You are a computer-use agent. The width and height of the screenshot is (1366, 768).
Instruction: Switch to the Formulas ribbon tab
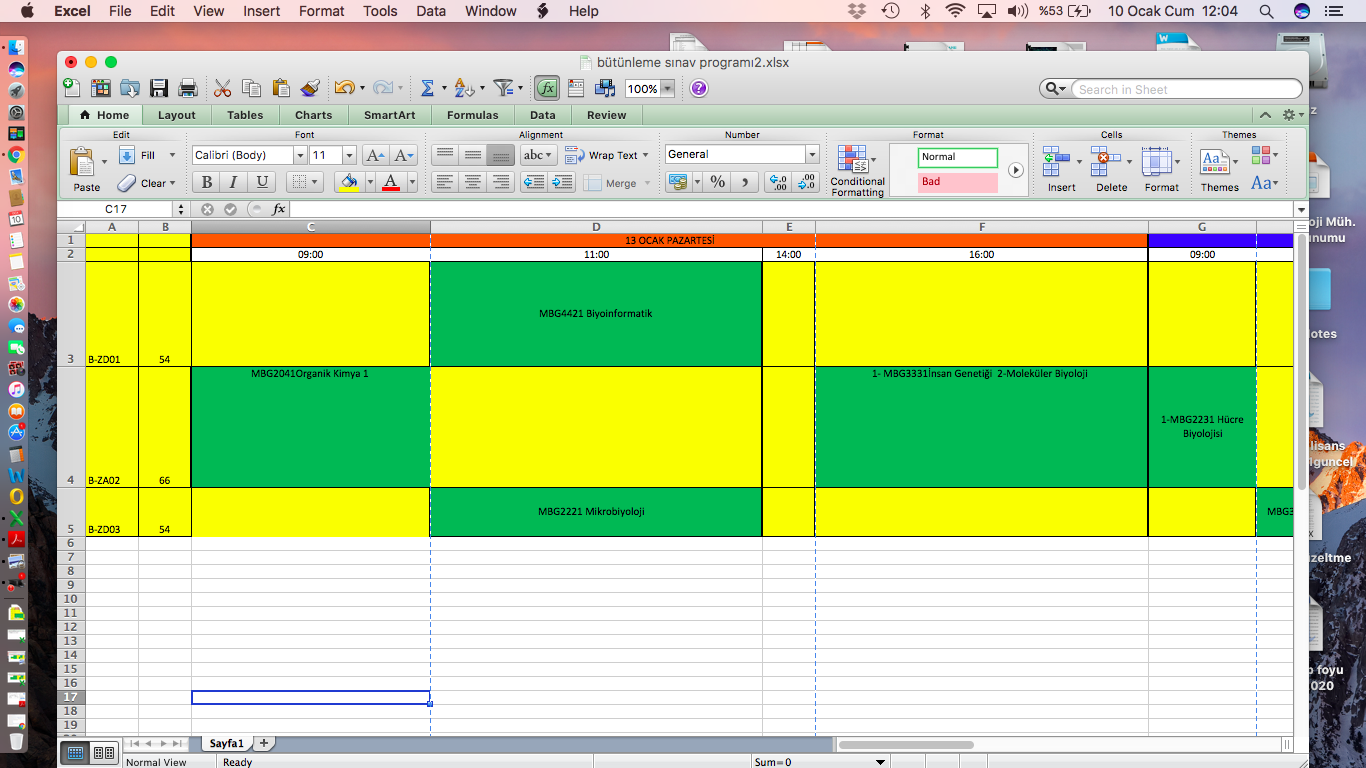click(472, 115)
